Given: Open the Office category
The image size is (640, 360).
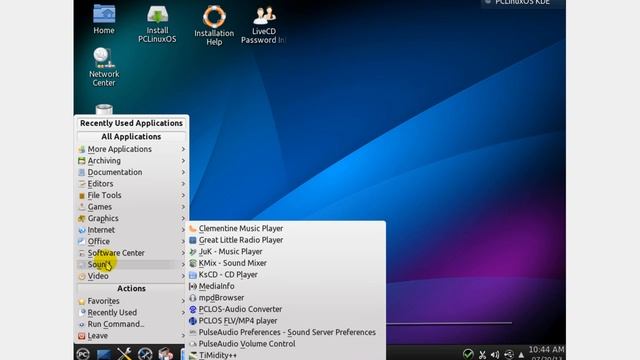Looking at the screenshot, I should click(131, 242).
